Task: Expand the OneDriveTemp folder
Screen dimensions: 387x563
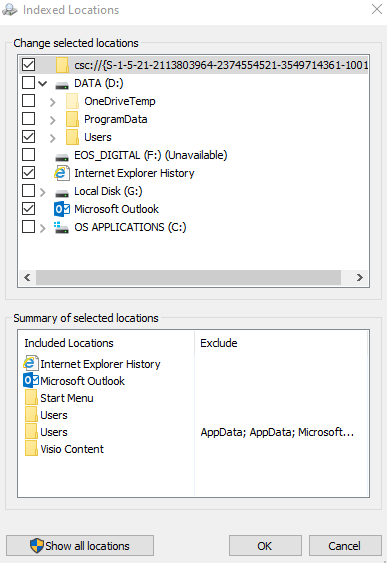Action: (53, 102)
